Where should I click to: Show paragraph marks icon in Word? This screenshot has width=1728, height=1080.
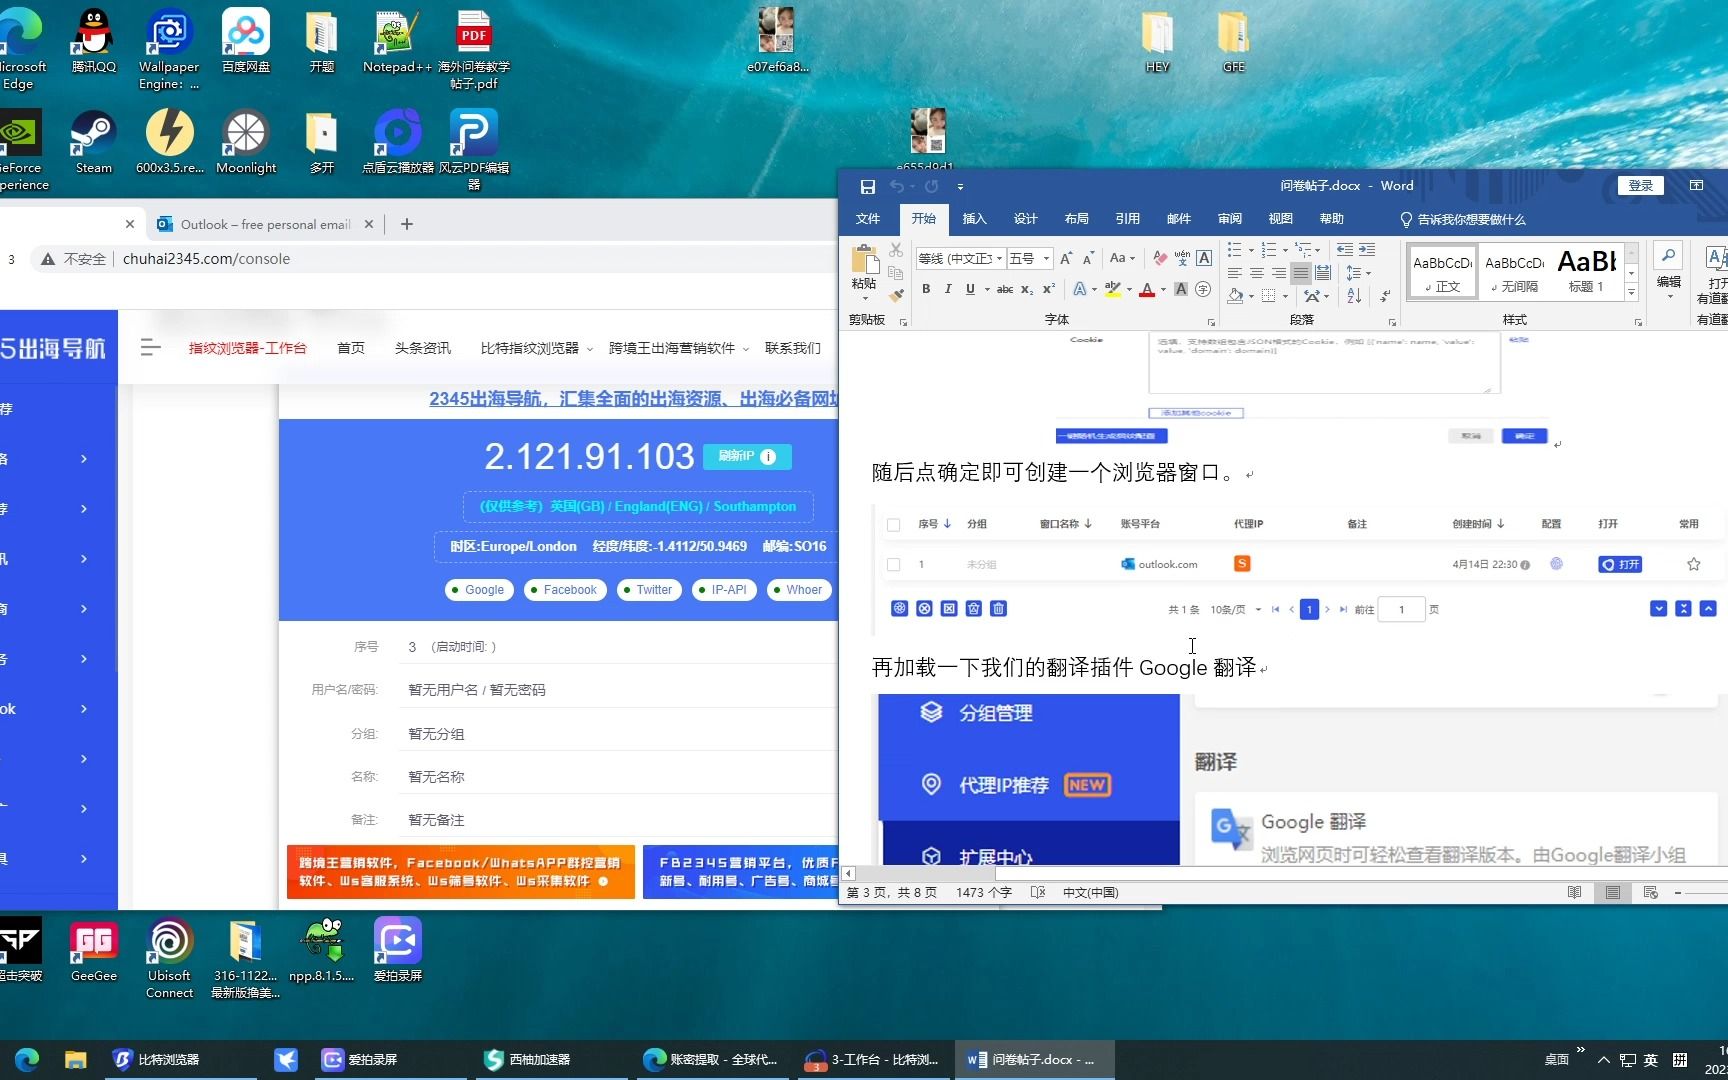click(x=1385, y=295)
